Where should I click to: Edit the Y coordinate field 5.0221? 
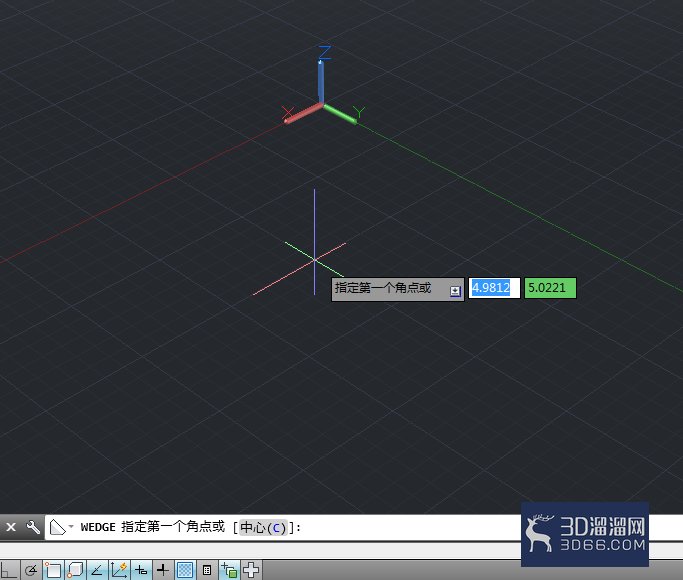550,288
